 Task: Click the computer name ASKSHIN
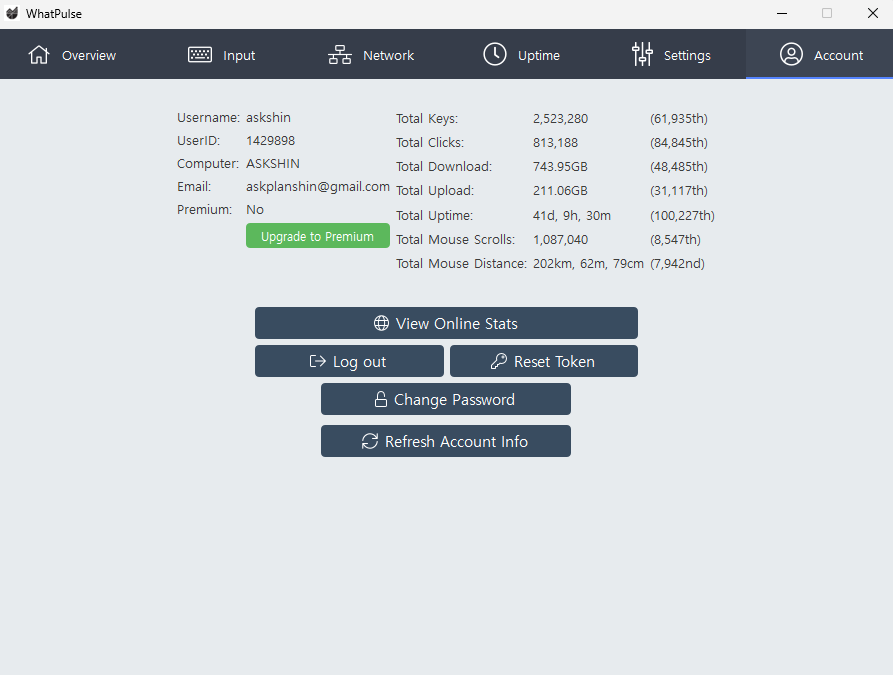(x=273, y=163)
